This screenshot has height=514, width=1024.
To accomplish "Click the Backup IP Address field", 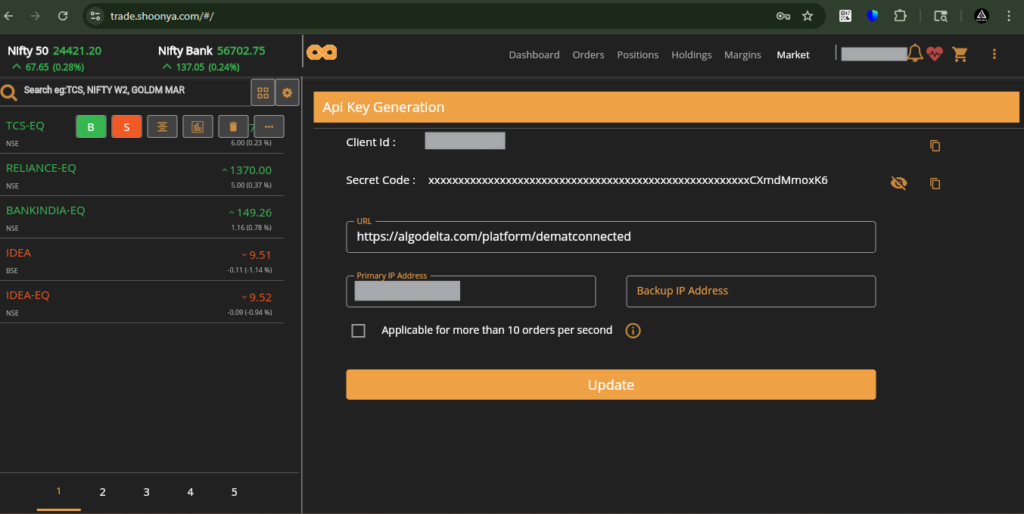I will coord(750,291).
